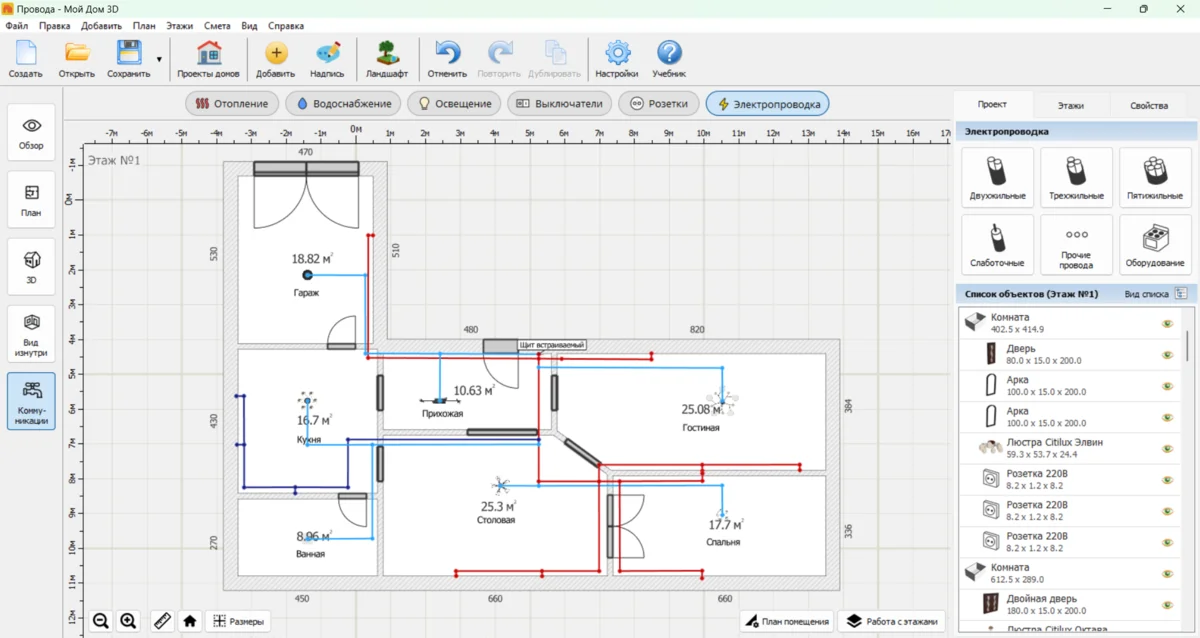
Task: Click the zoom out magnifier icon
Action: [x=101, y=621]
